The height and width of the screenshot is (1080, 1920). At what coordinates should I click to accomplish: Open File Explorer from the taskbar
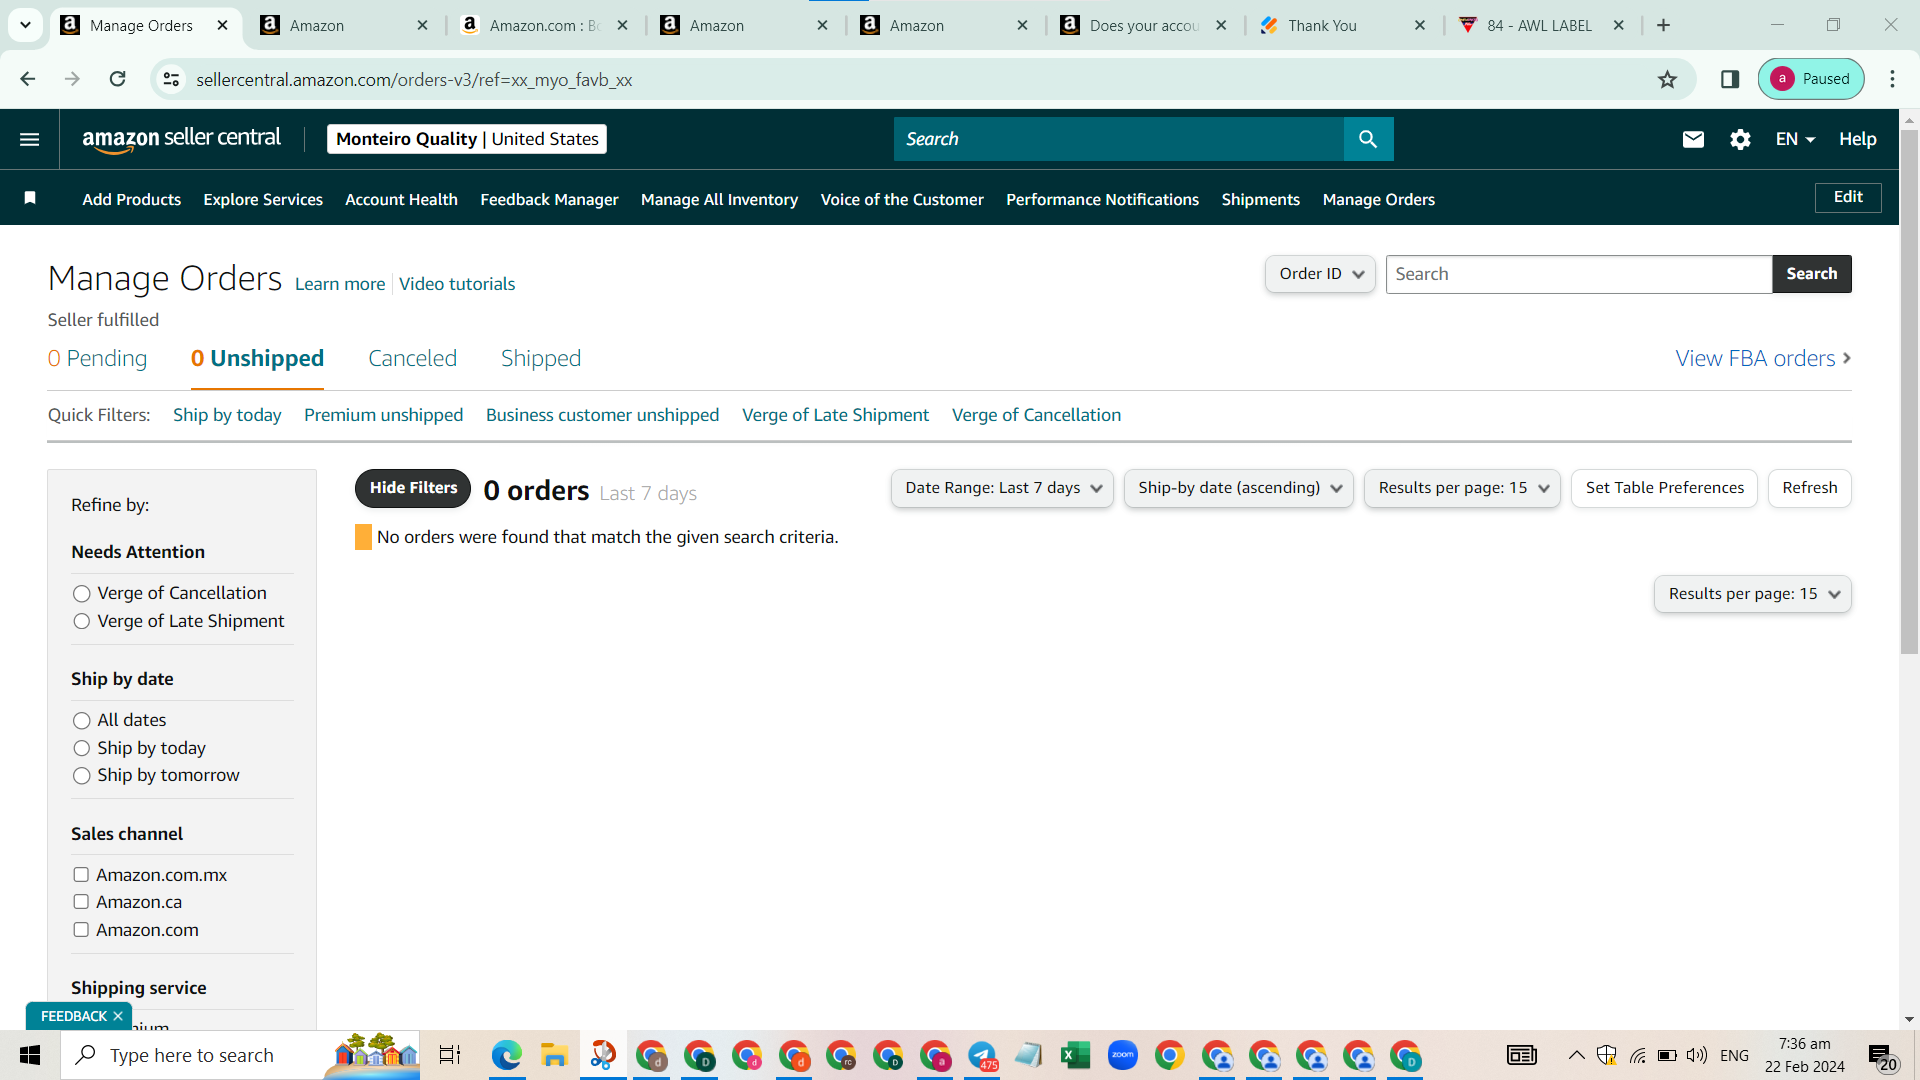[x=554, y=1055]
